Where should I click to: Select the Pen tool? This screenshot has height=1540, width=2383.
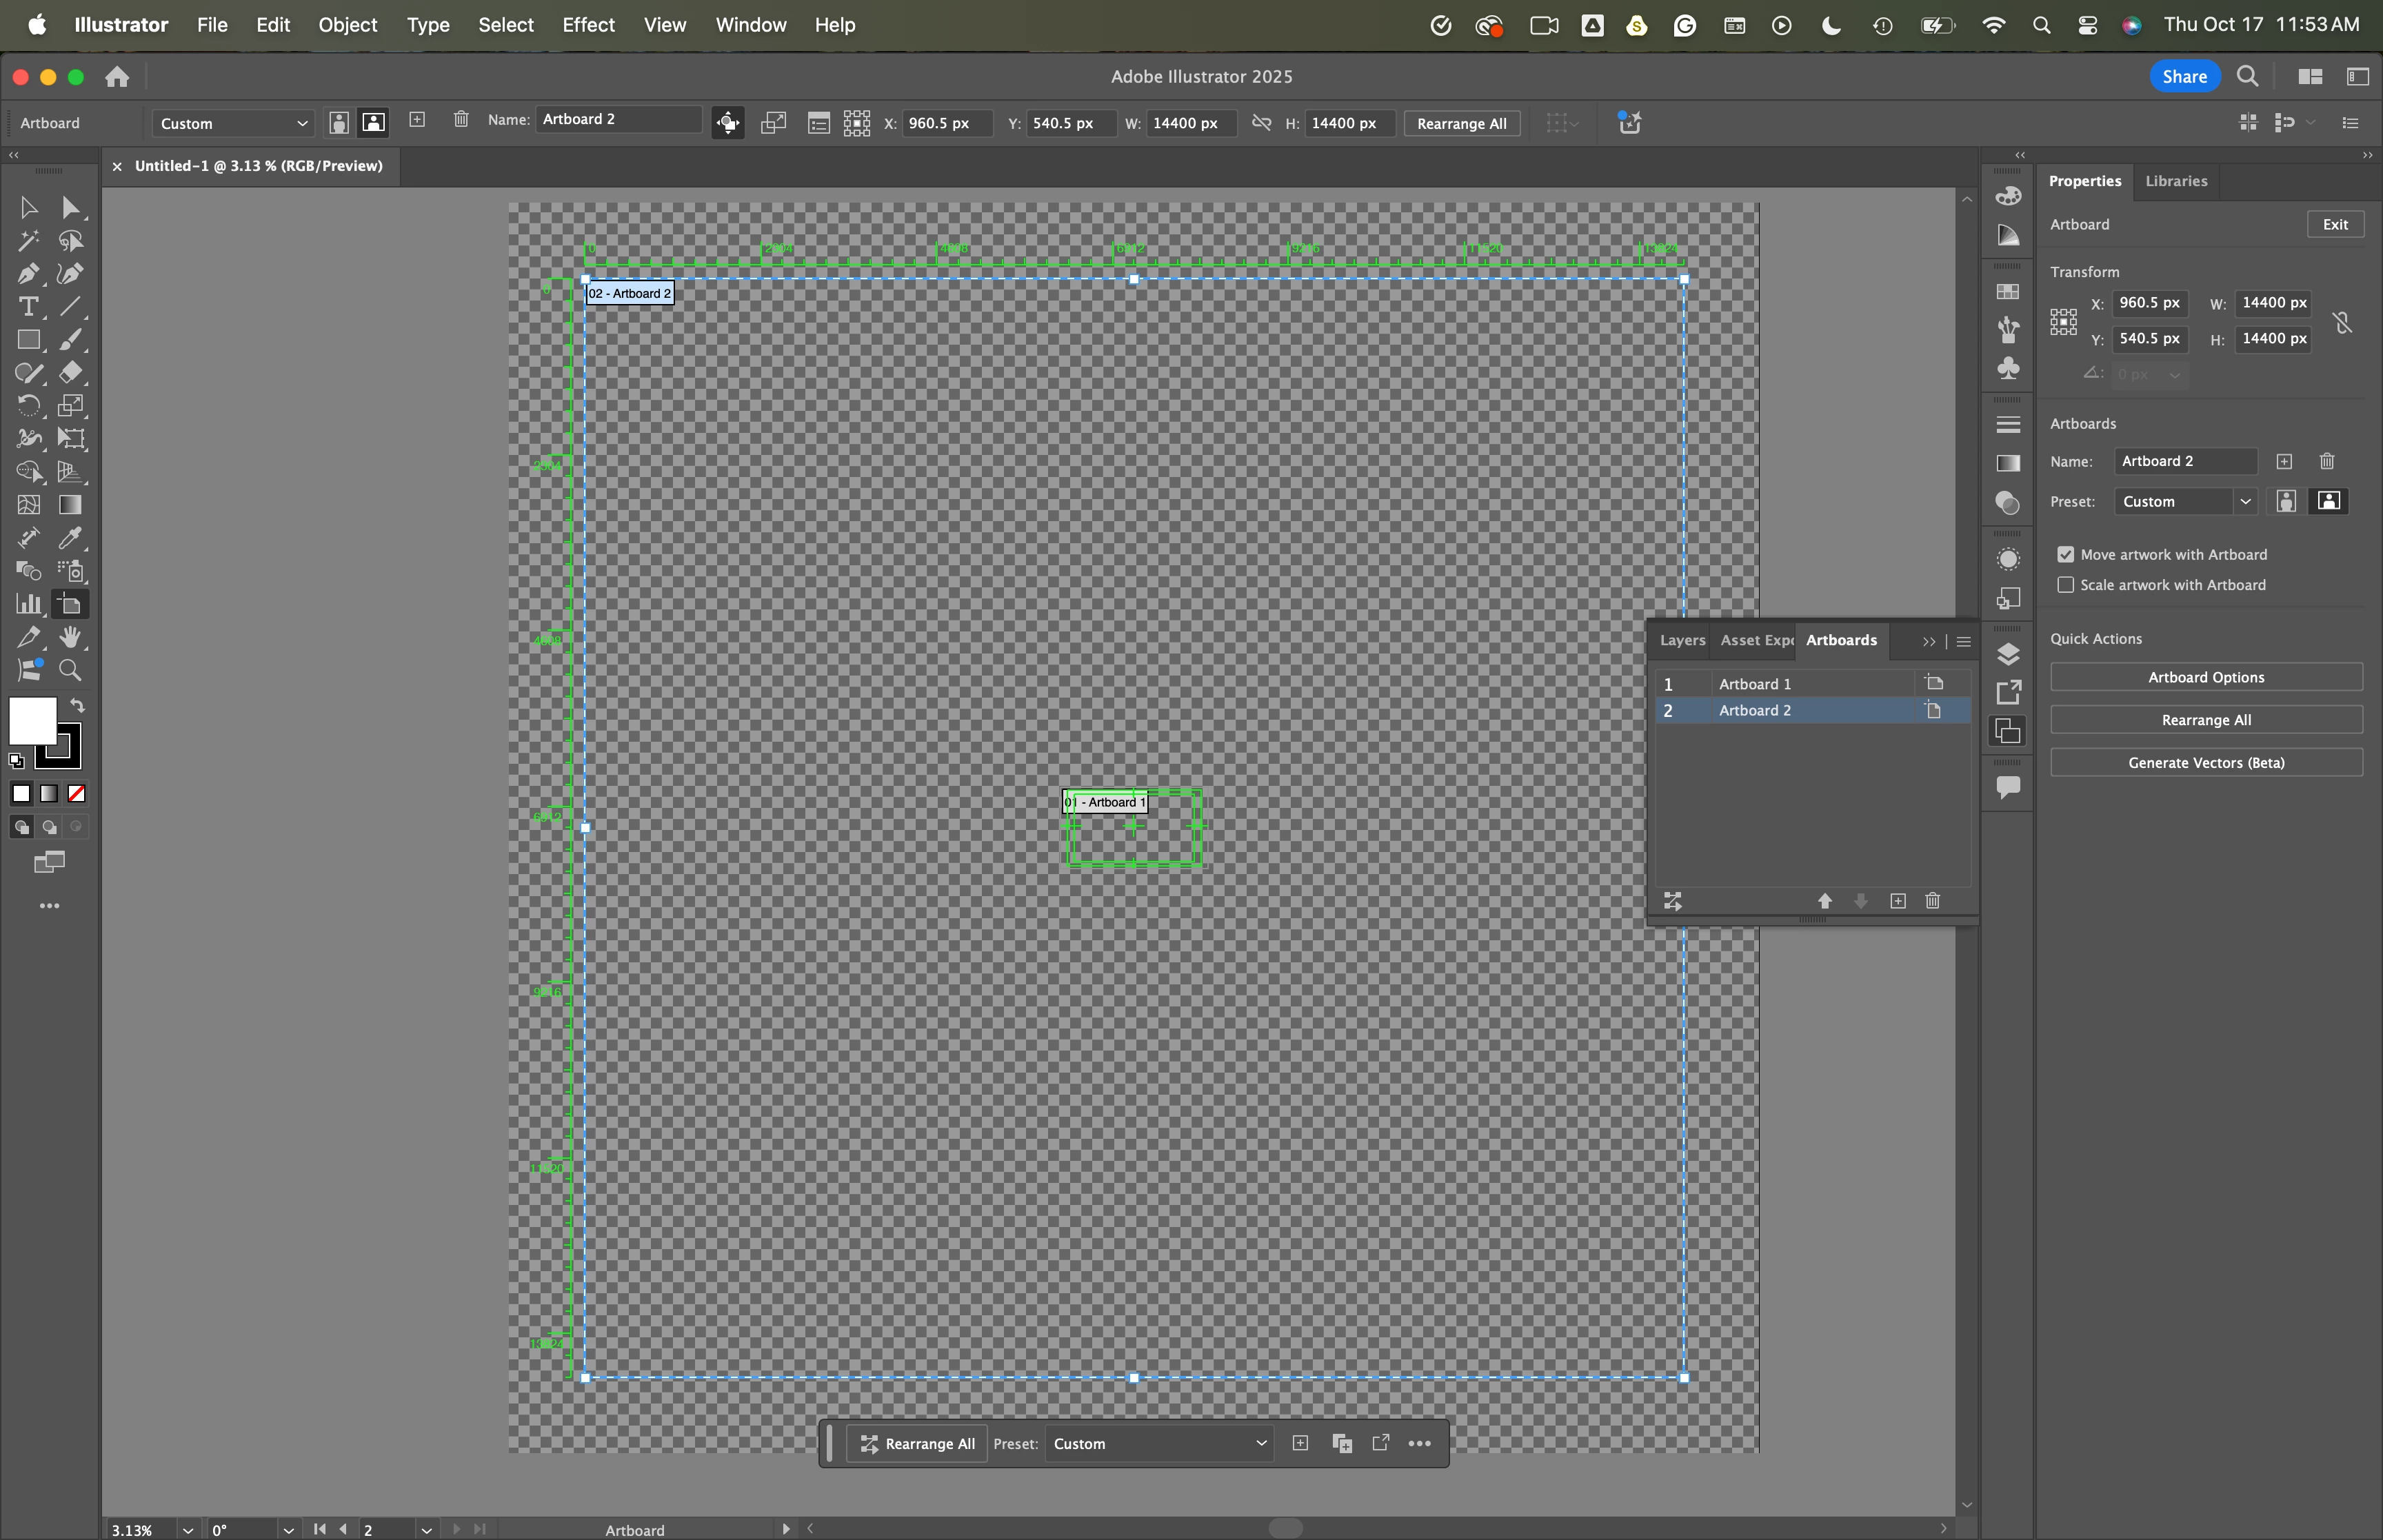(x=28, y=274)
